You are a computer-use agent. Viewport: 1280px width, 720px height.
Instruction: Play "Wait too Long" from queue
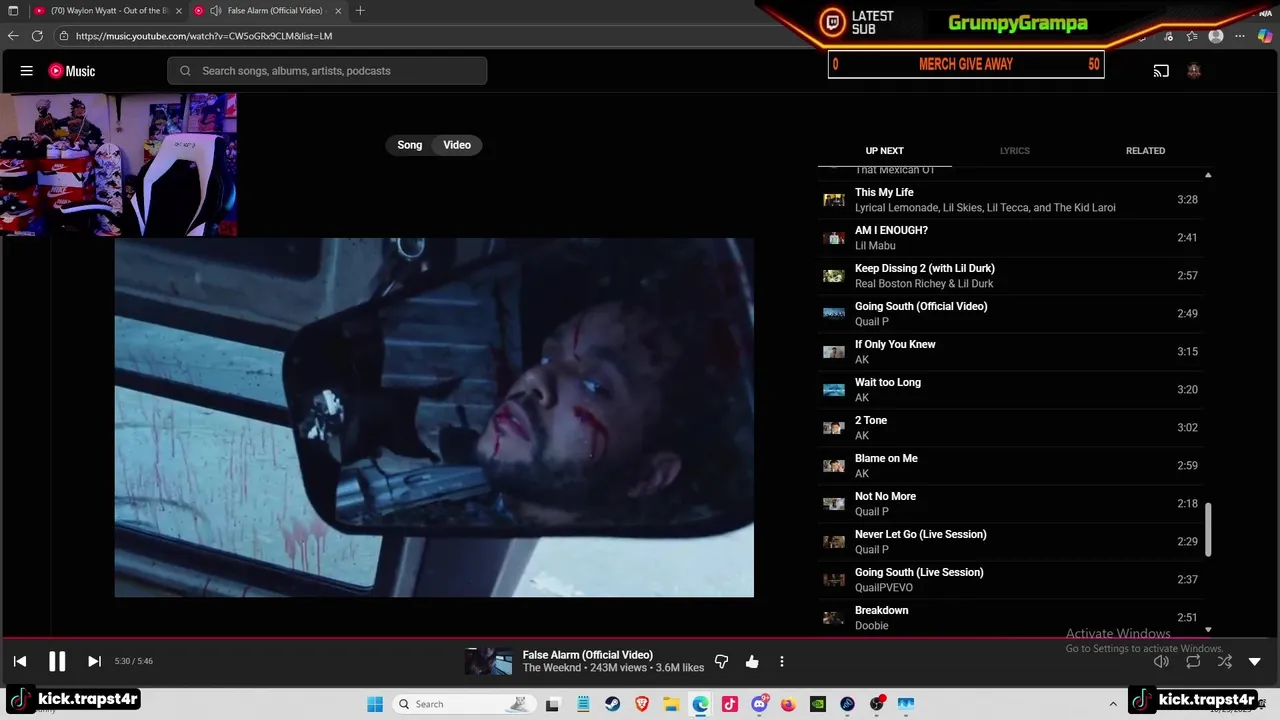[x=1010, y=390]
